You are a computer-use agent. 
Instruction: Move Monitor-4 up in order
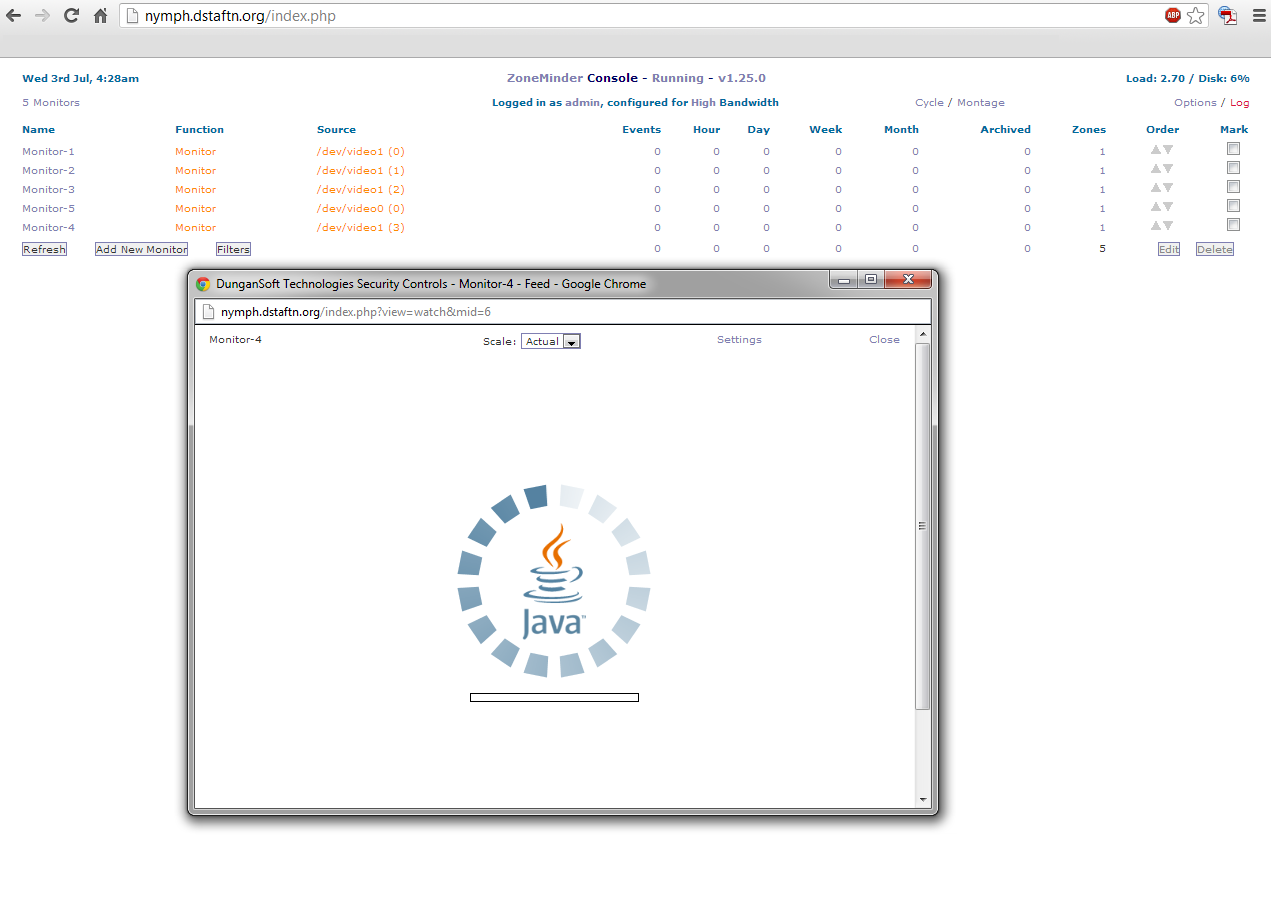point(1155,226)
